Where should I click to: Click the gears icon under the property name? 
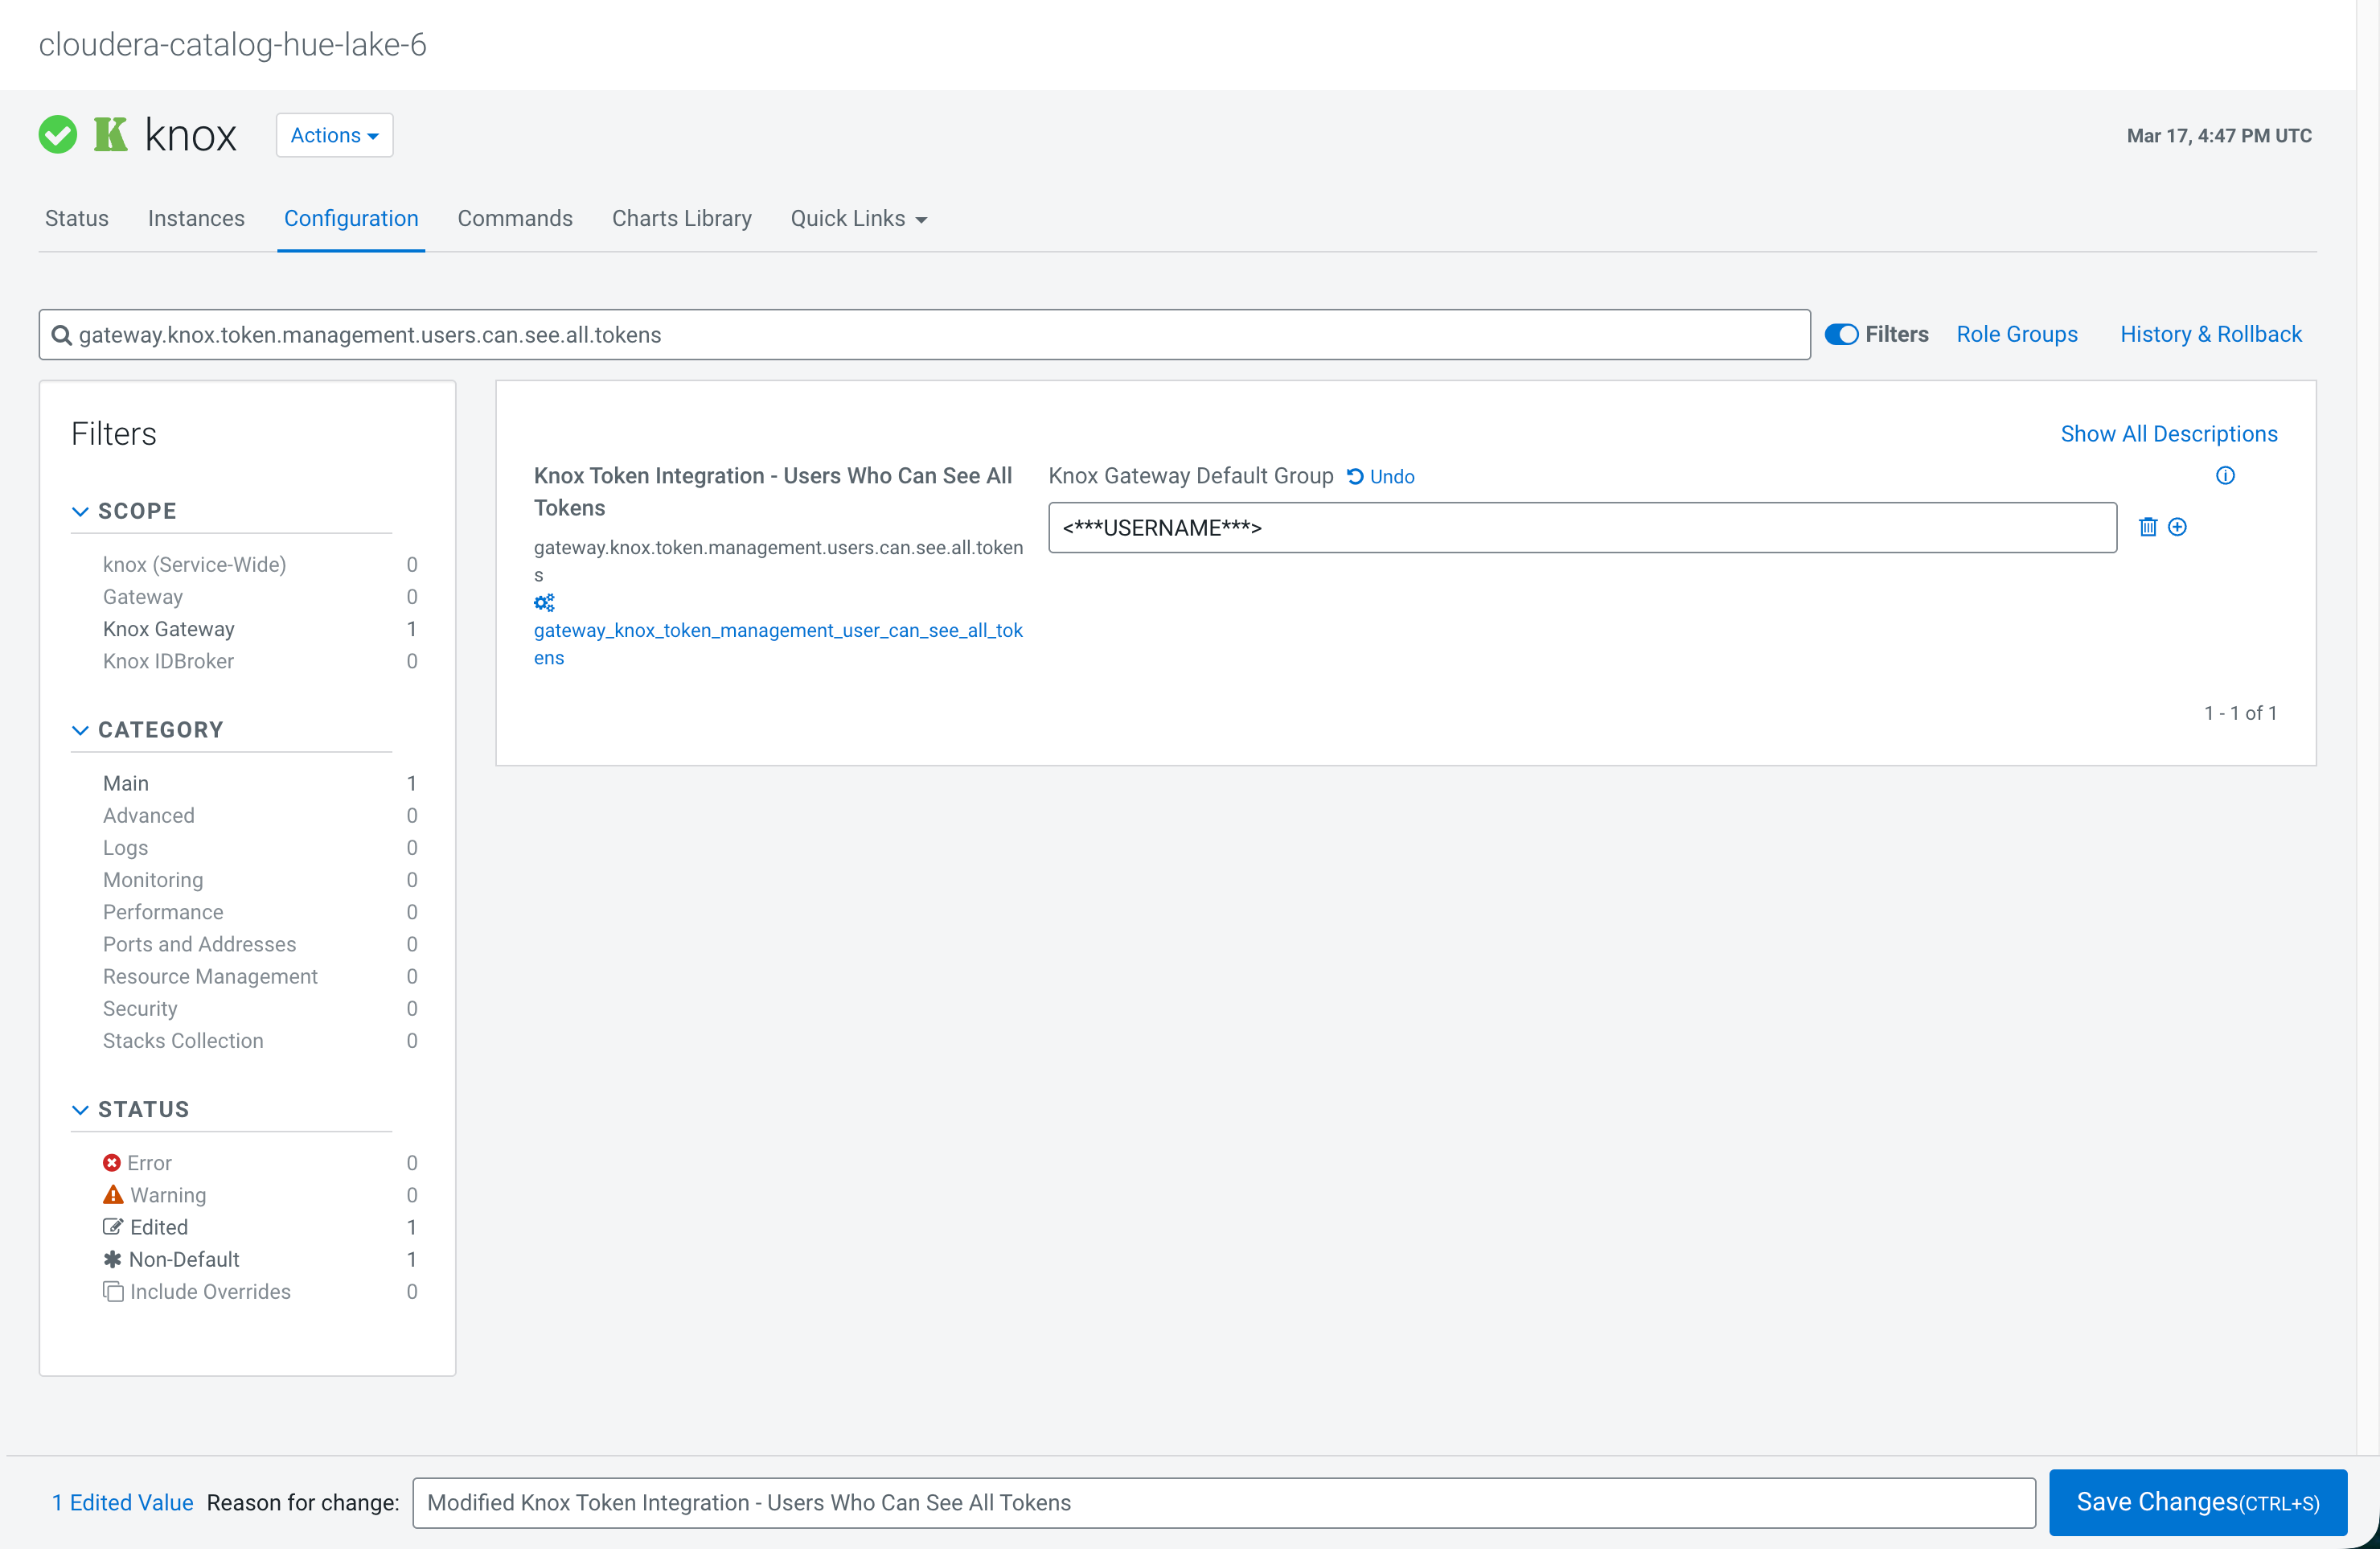click(544, 602)
